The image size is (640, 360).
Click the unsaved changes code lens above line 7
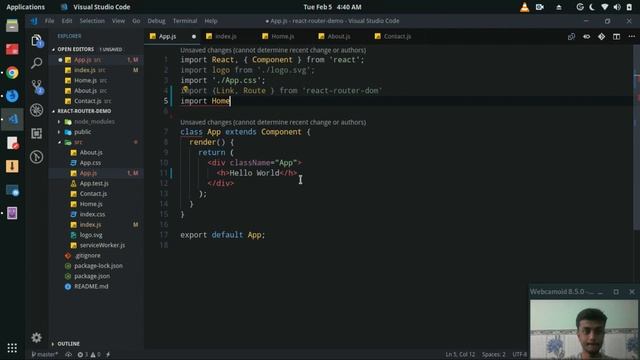(x=273, y=122)
